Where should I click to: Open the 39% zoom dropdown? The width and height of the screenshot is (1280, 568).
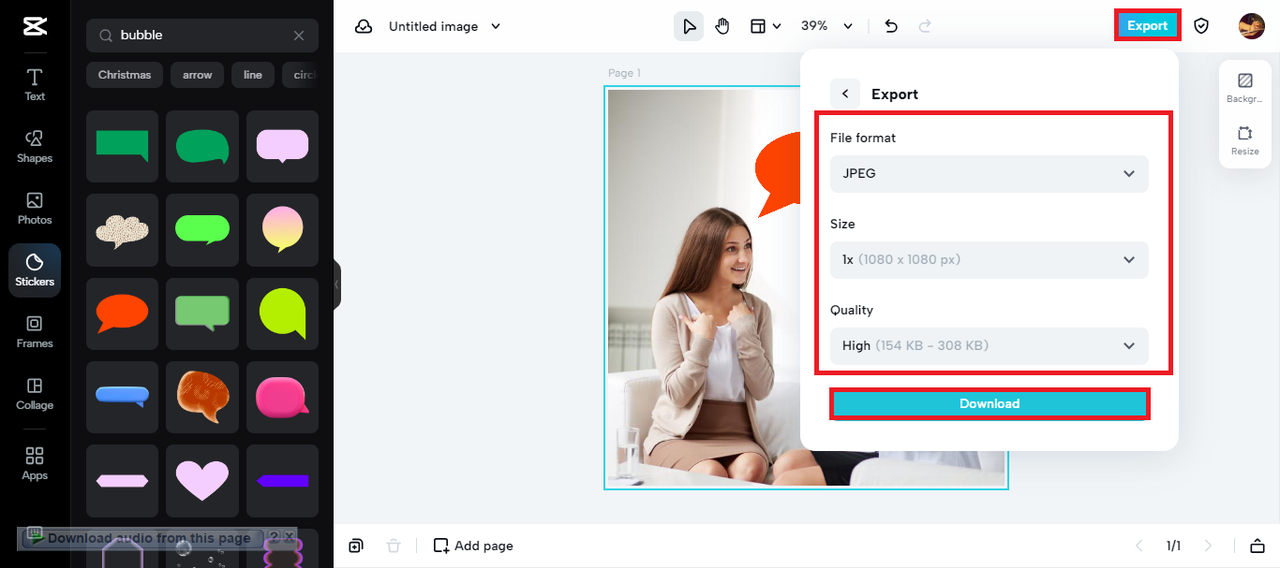point(827,26)
